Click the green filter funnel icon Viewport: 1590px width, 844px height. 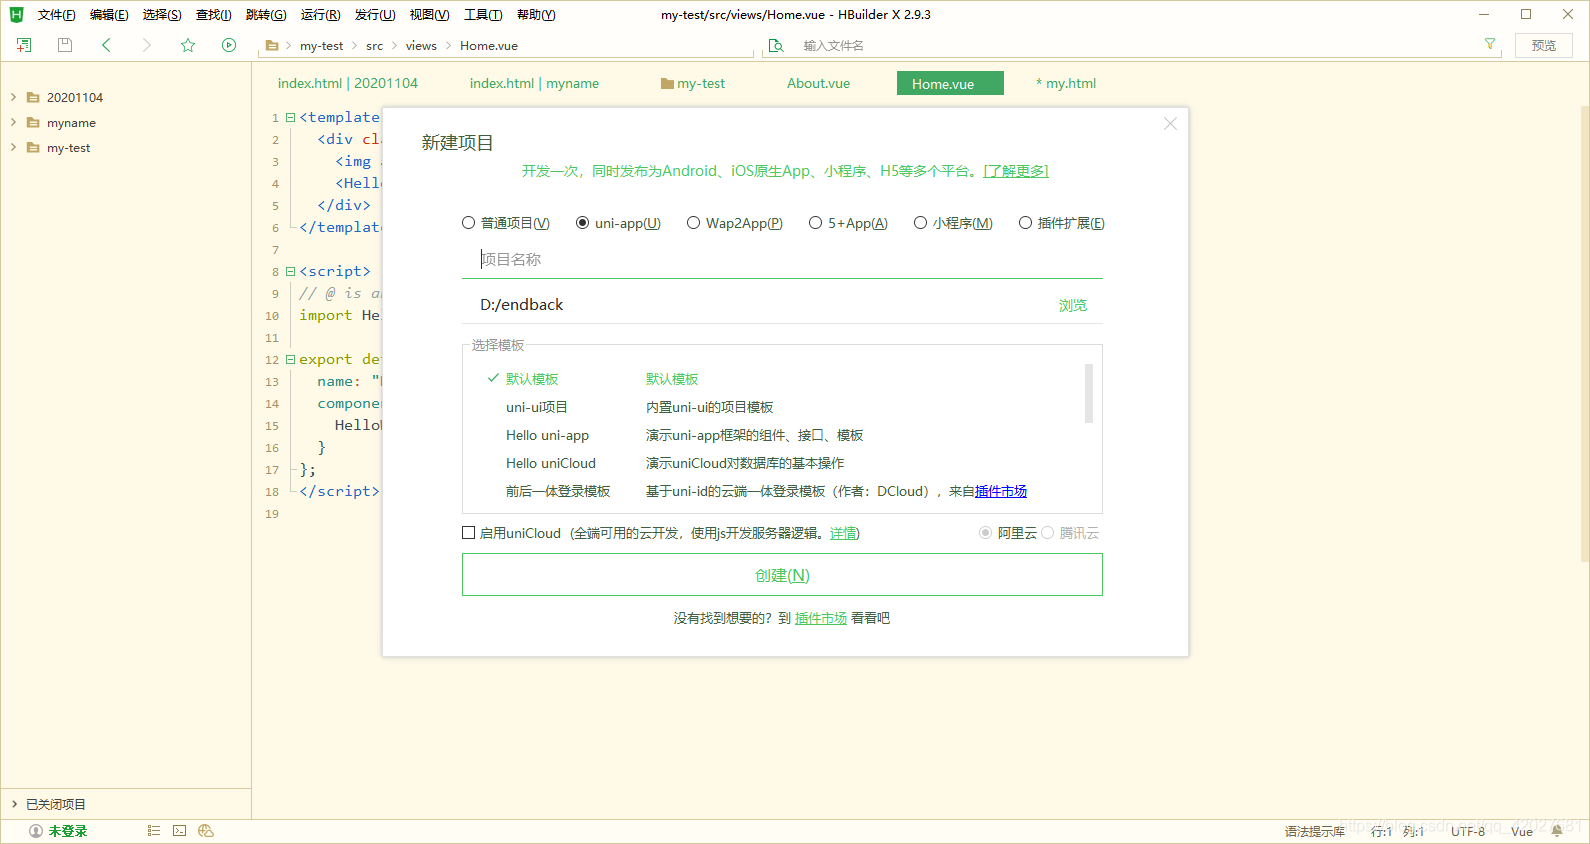(1490, 44)
